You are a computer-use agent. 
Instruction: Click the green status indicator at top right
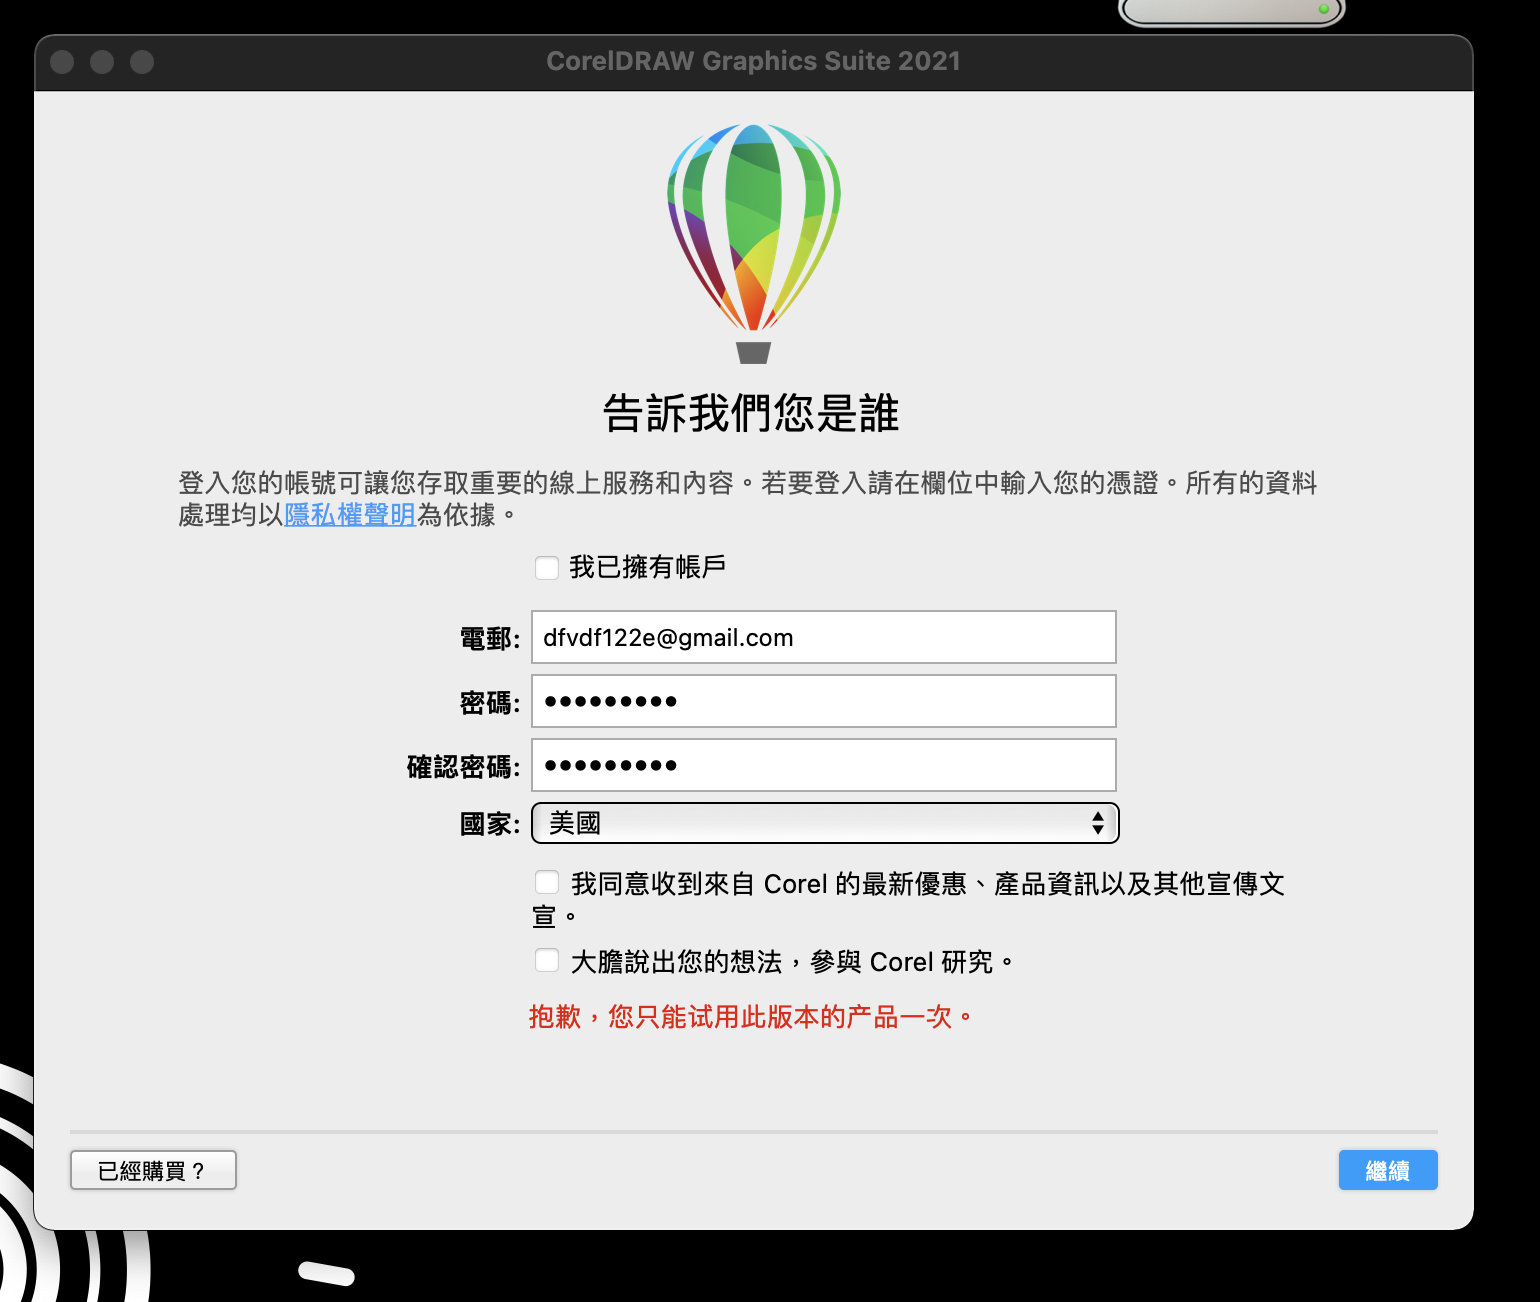1325,7
